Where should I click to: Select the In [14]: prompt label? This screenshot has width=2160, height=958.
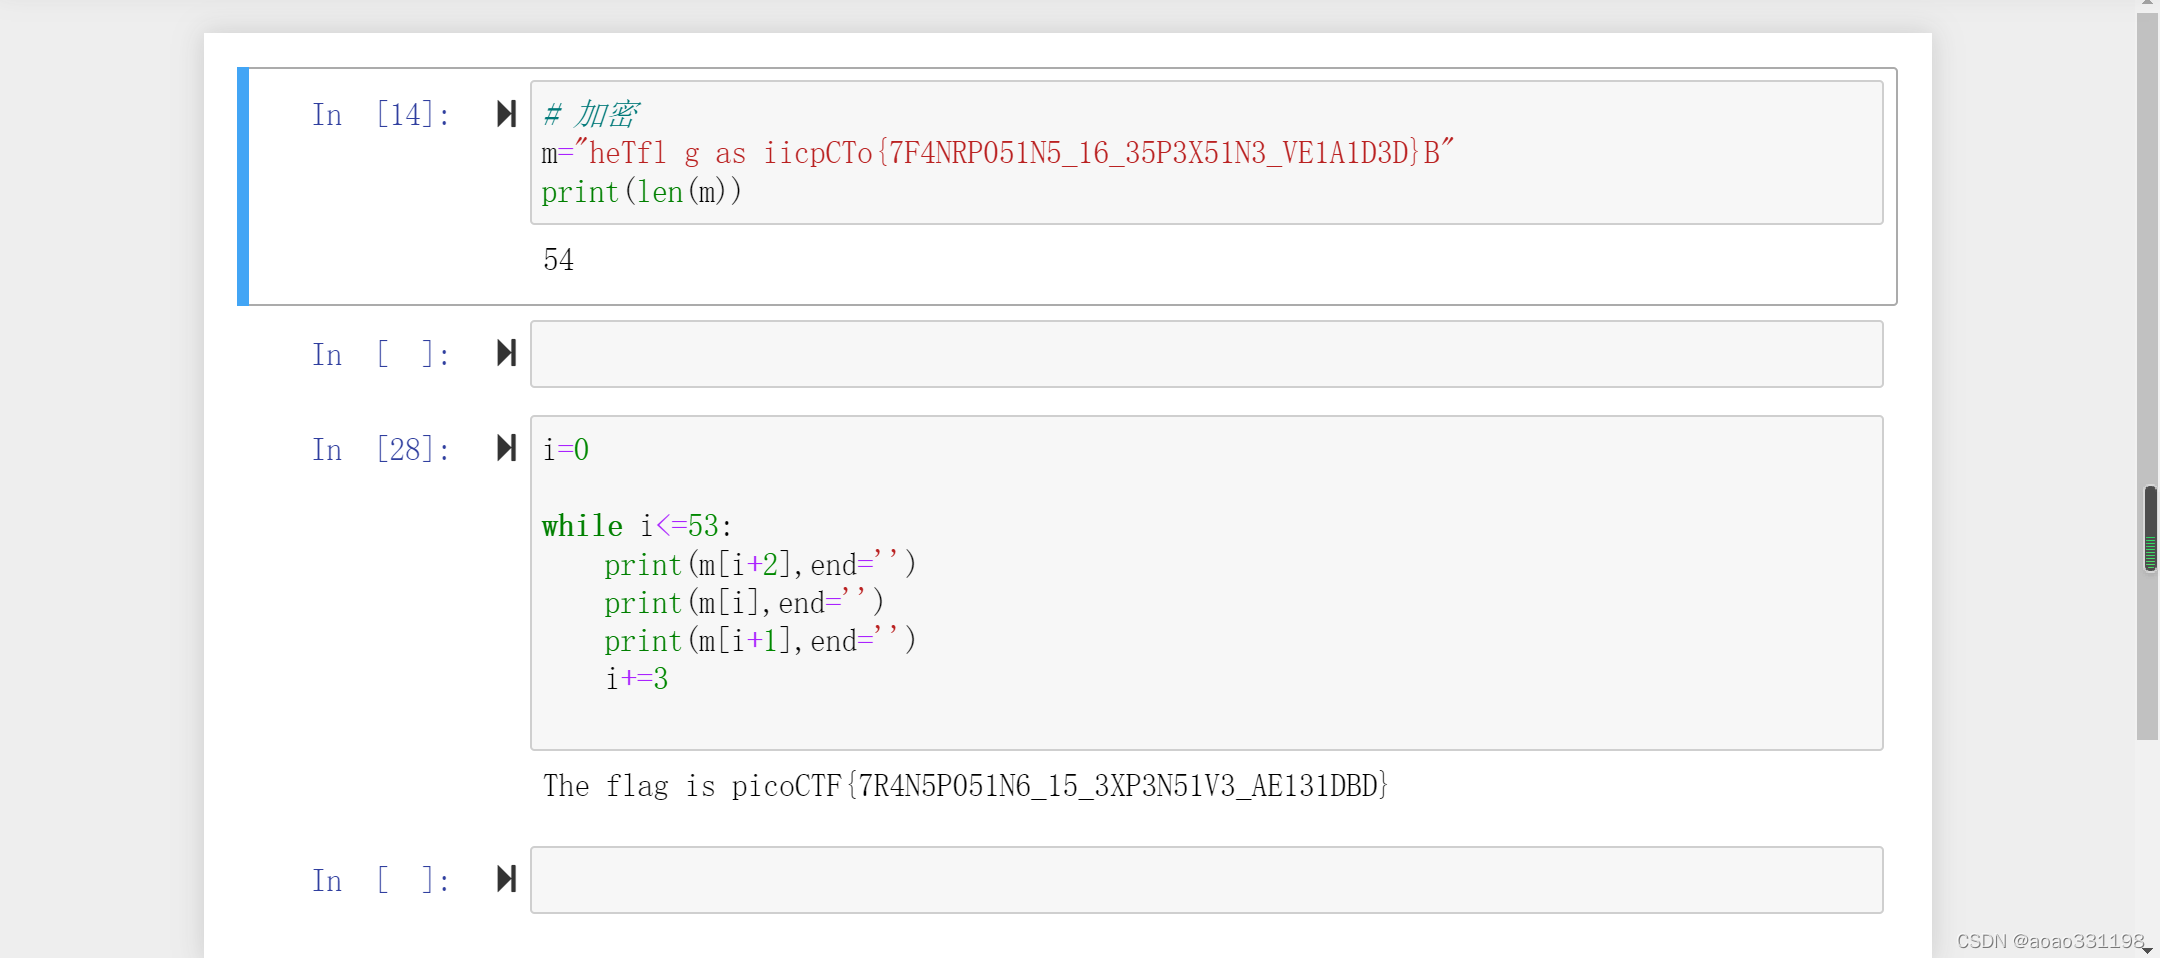381,115
